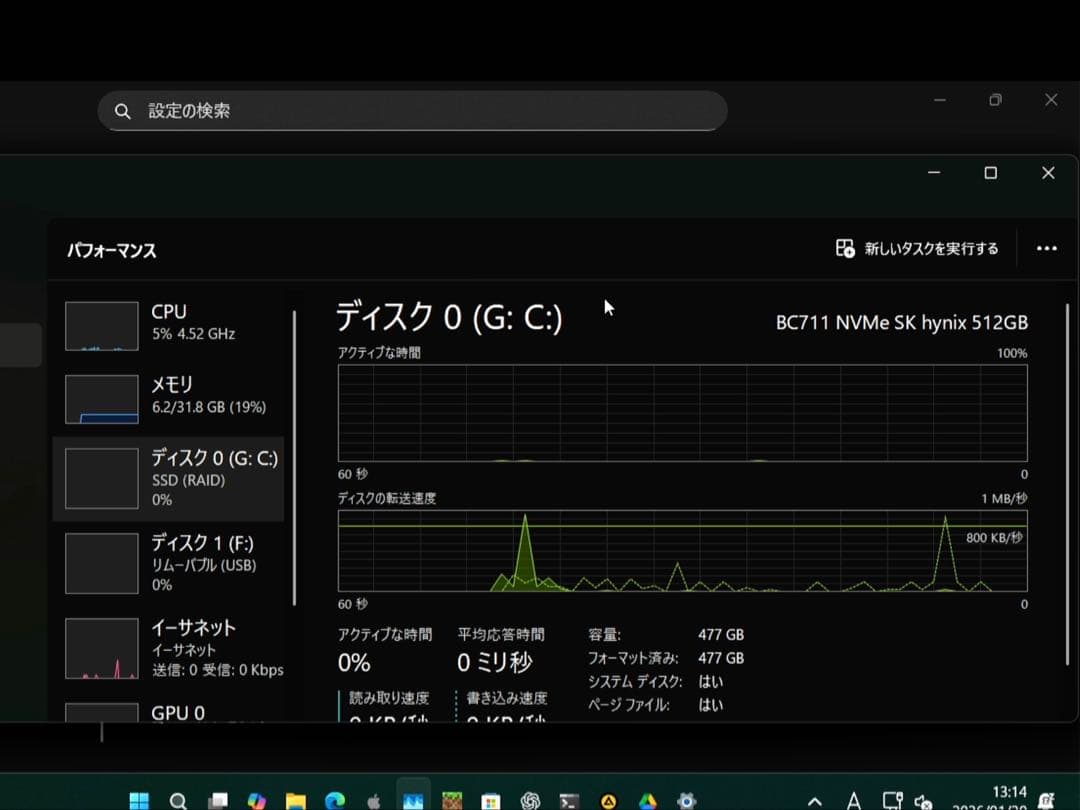The height and width of the screenshot is (810, 1080).
Task: Open File Explorer from the taskbar
Action: pyautogui.click(x=295, y=800)
